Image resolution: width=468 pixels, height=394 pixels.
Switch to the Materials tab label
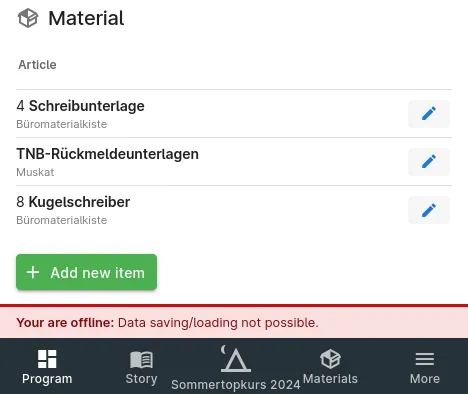[330, 379]
